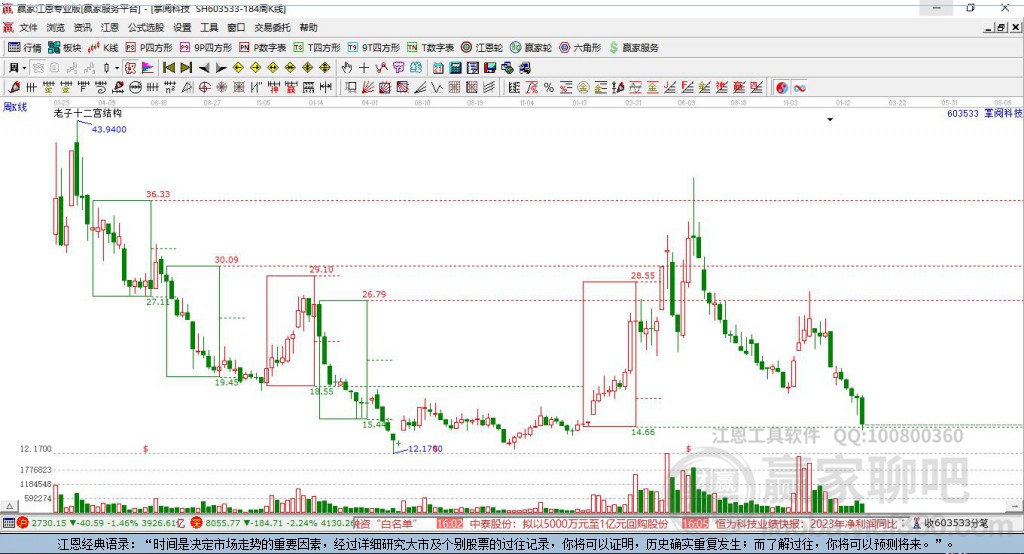Open the 设置 menu

tap(182, 27)
